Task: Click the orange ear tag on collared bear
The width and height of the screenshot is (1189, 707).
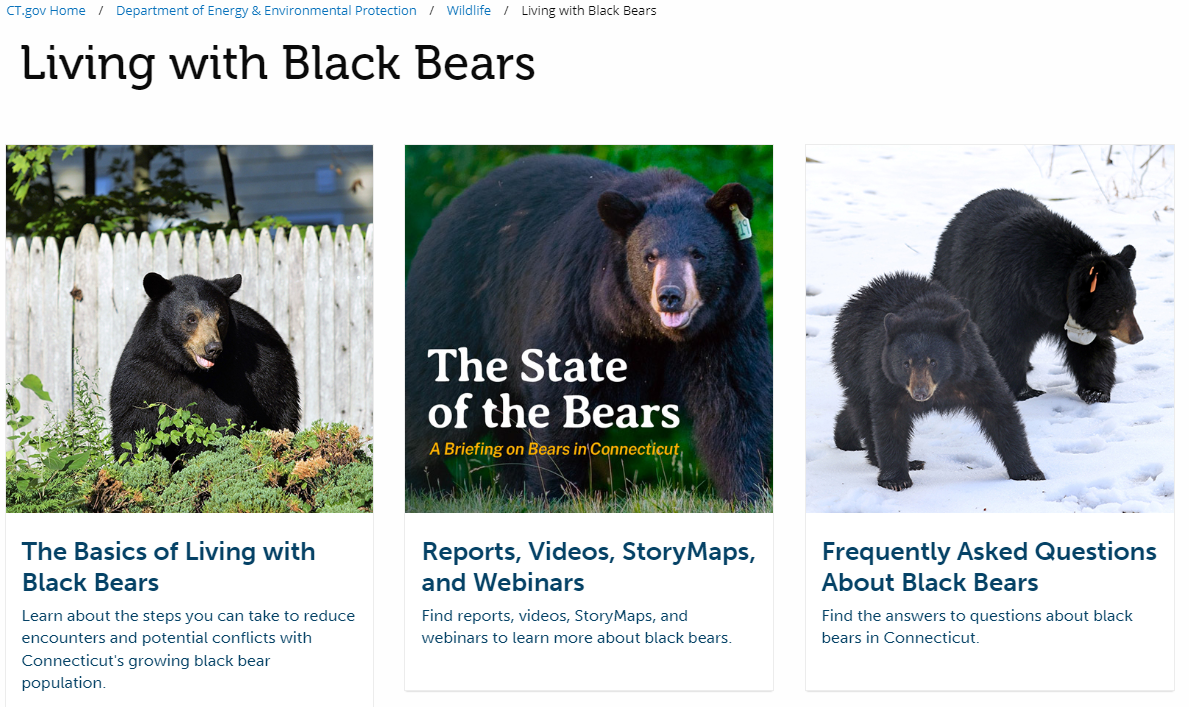Action: click(x=1093, y=281)
